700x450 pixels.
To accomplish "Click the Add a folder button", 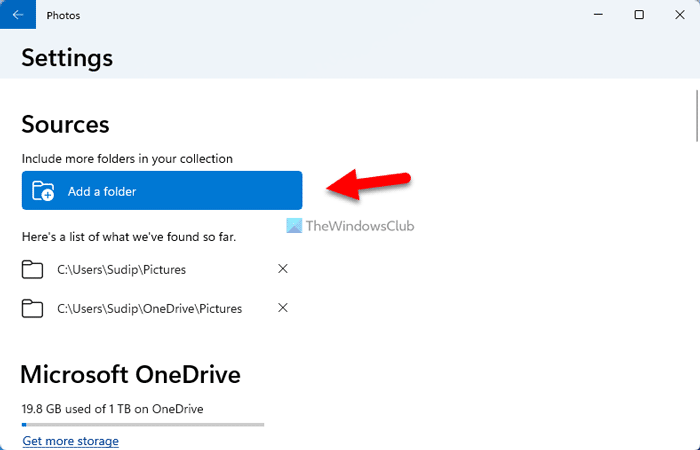I will click(162, 190).
